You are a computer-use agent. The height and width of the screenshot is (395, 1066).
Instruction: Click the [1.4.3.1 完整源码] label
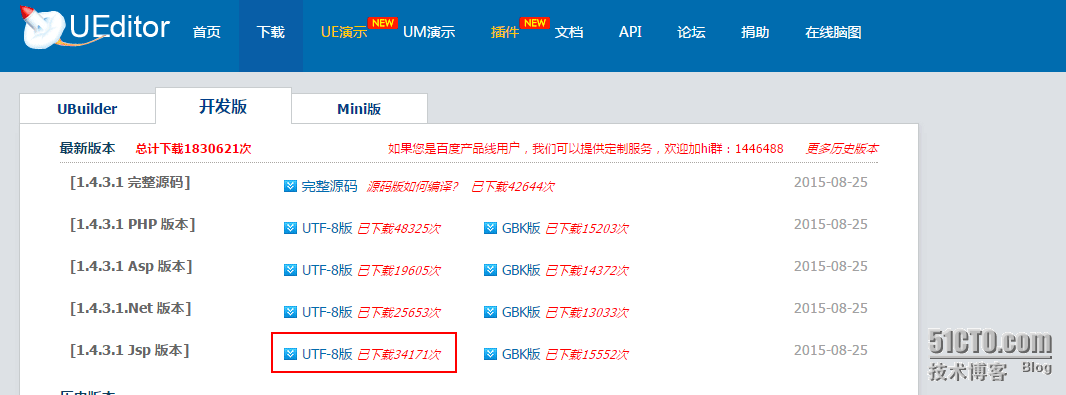pyautogui.click(x=130, y=182)
